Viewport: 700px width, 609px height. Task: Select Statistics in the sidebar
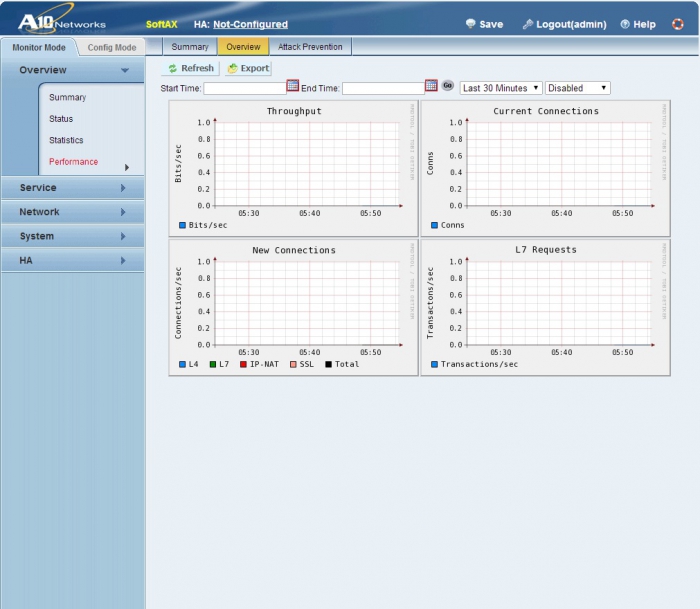[66, 140]
